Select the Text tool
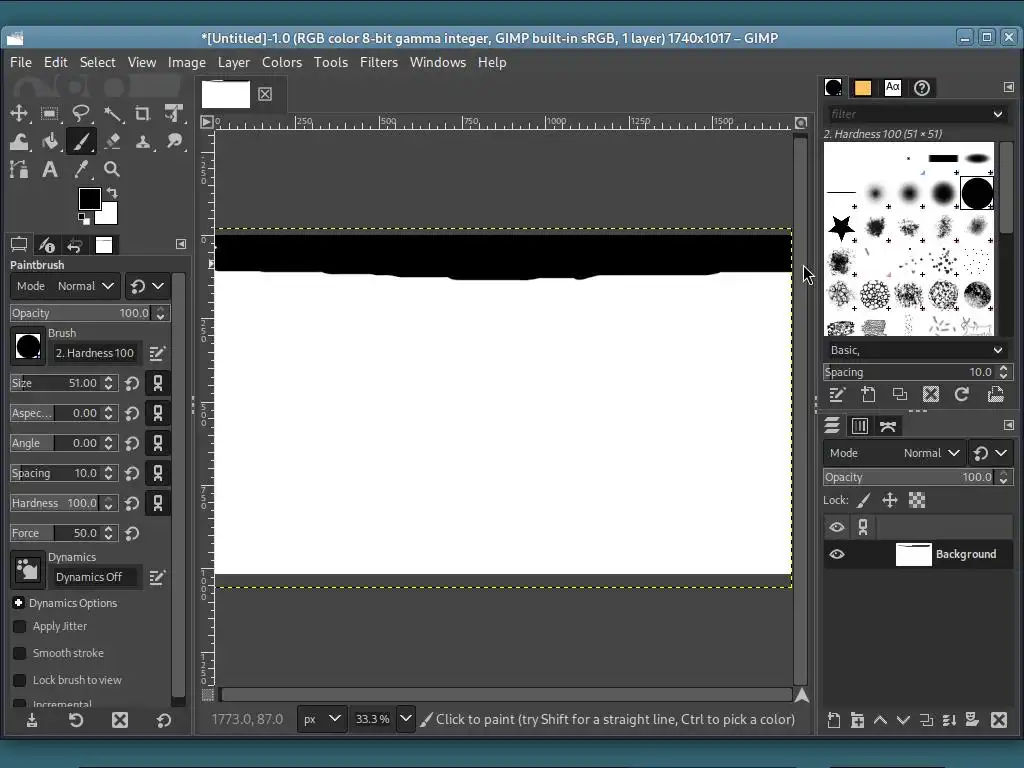The height and width of the screenshot is (768, 1024). [50, 170]
